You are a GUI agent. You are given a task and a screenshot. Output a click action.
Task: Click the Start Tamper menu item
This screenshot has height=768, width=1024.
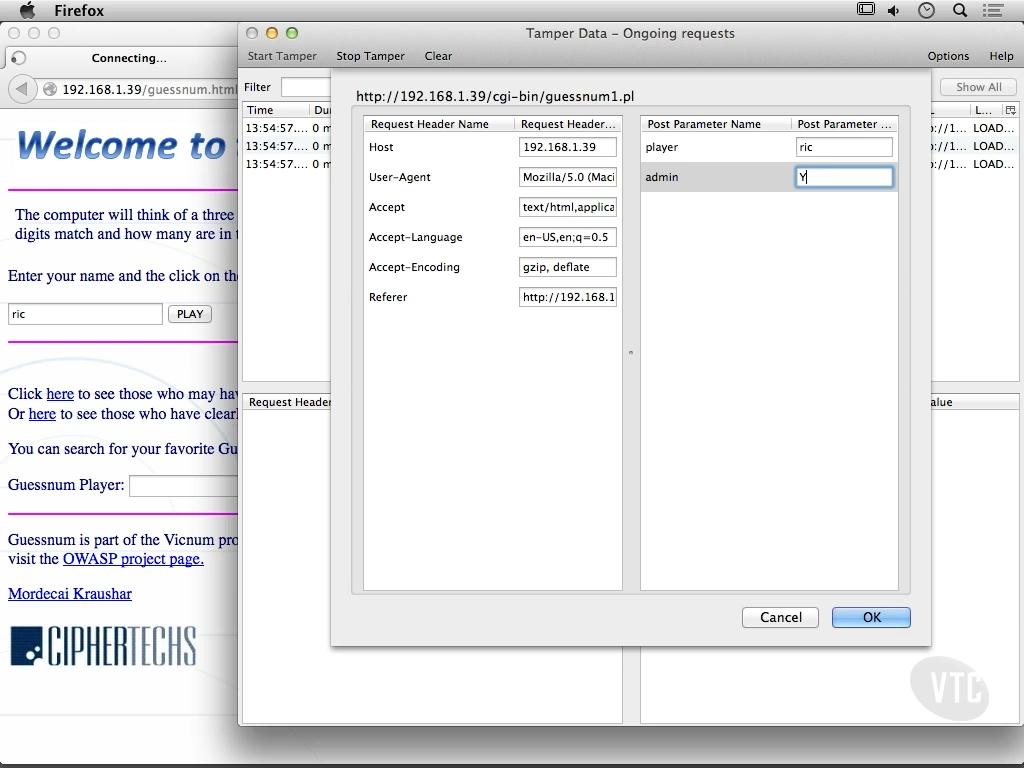pyautogui.click(x=281, y=56)
